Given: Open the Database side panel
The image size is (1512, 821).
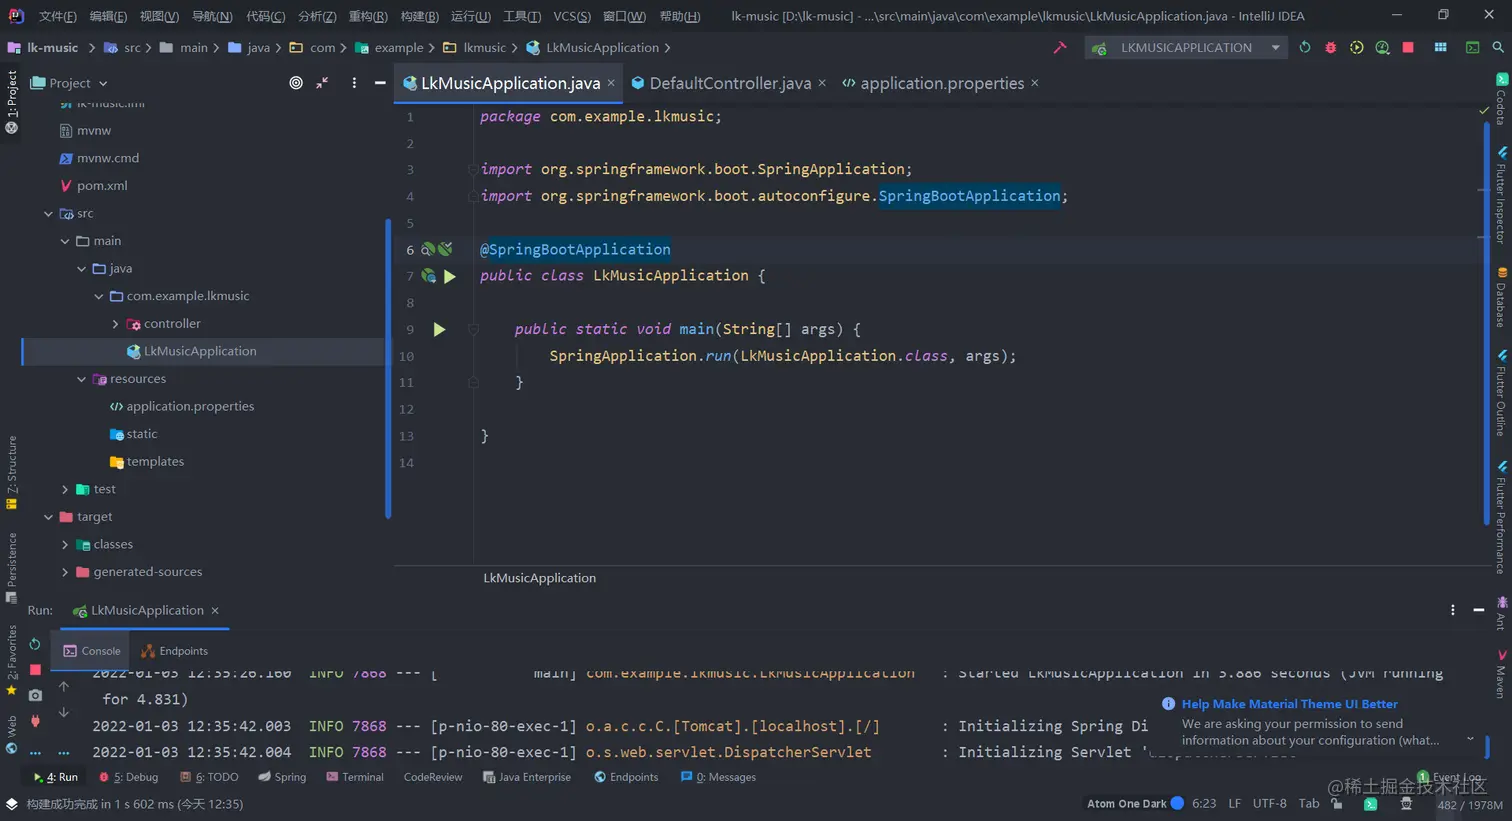Looking at the screenshot, I should click(x=1501, y=297).
